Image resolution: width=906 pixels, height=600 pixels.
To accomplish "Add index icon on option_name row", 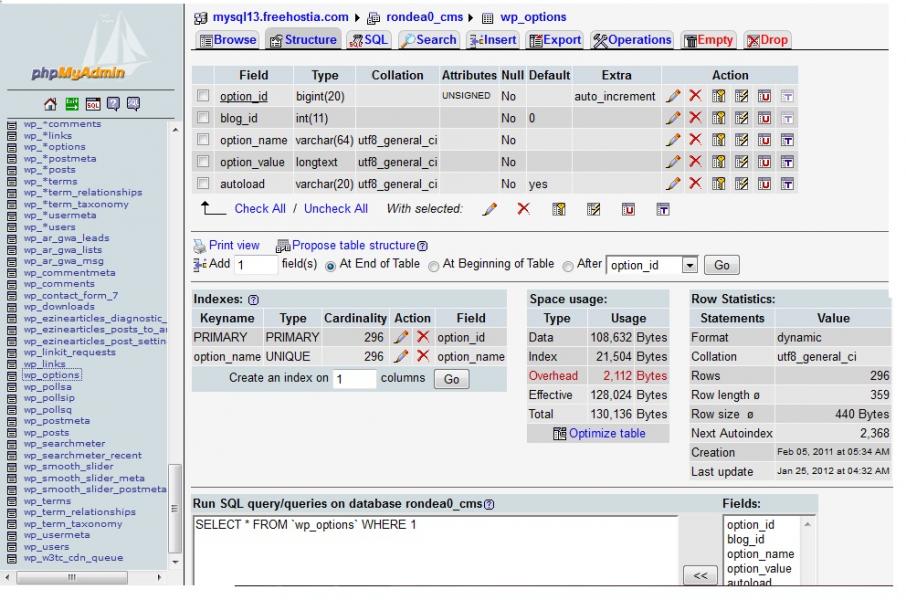I will coord(741,140).
